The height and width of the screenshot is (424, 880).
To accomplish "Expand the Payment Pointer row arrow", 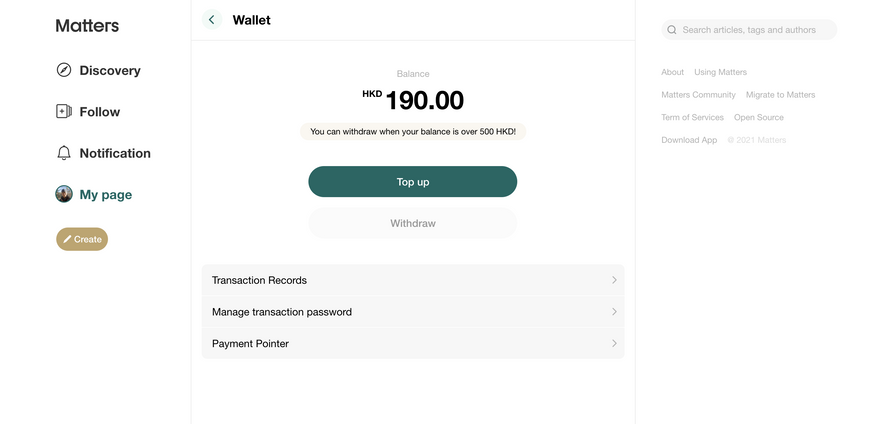I will click(x=614, y=343).
